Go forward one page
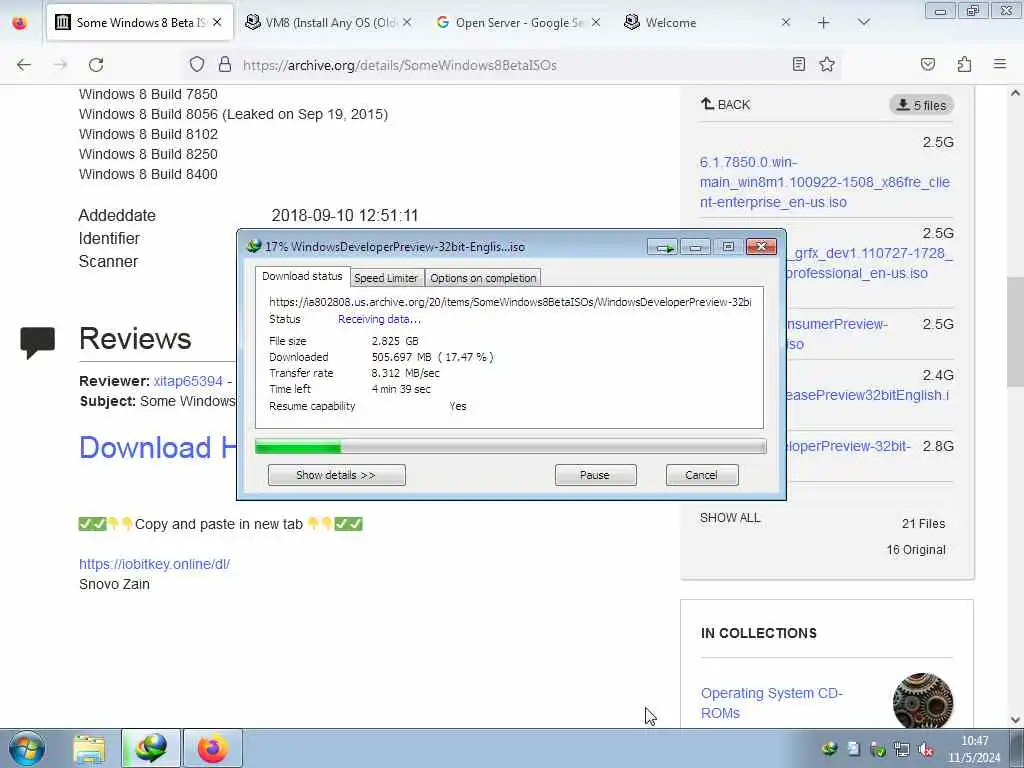The image size is (1024, 768). tap(60, 65)
